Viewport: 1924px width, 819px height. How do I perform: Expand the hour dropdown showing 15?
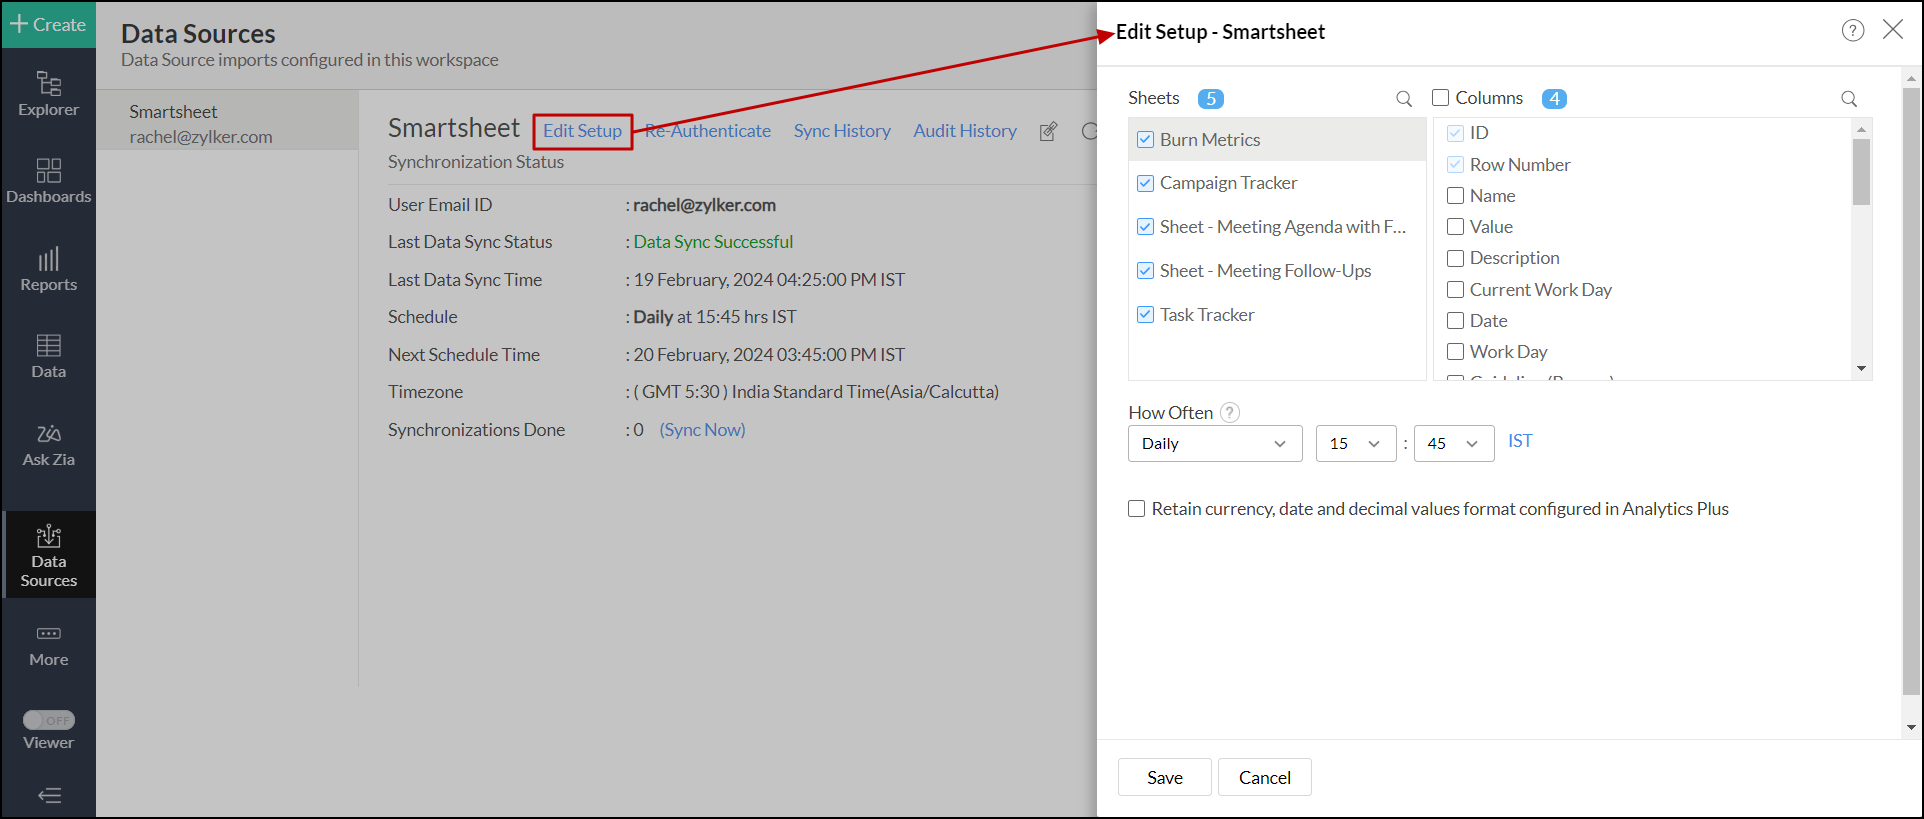[x=1355, y=444]
